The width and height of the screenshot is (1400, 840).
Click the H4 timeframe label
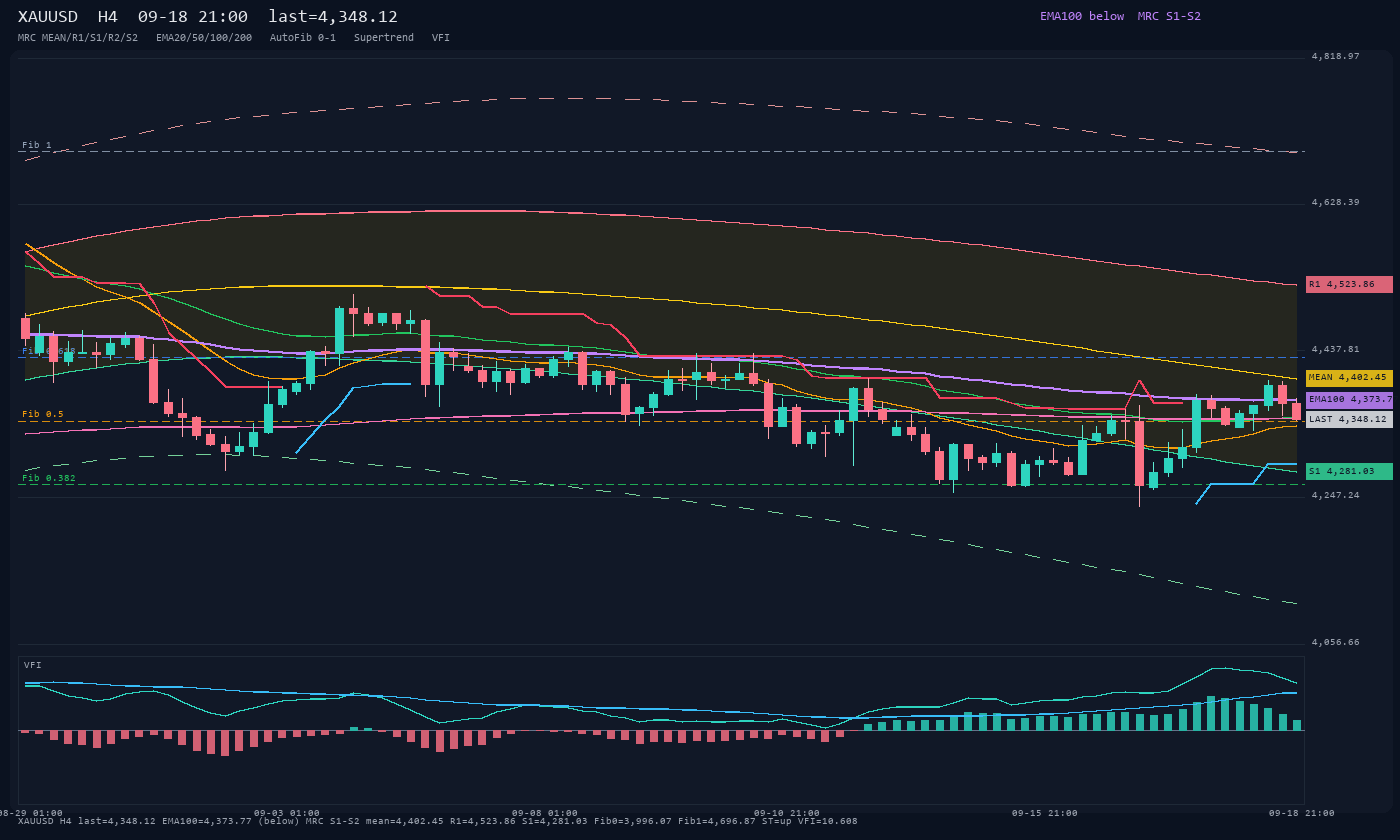pyautogui.click(x=108, y=17)
